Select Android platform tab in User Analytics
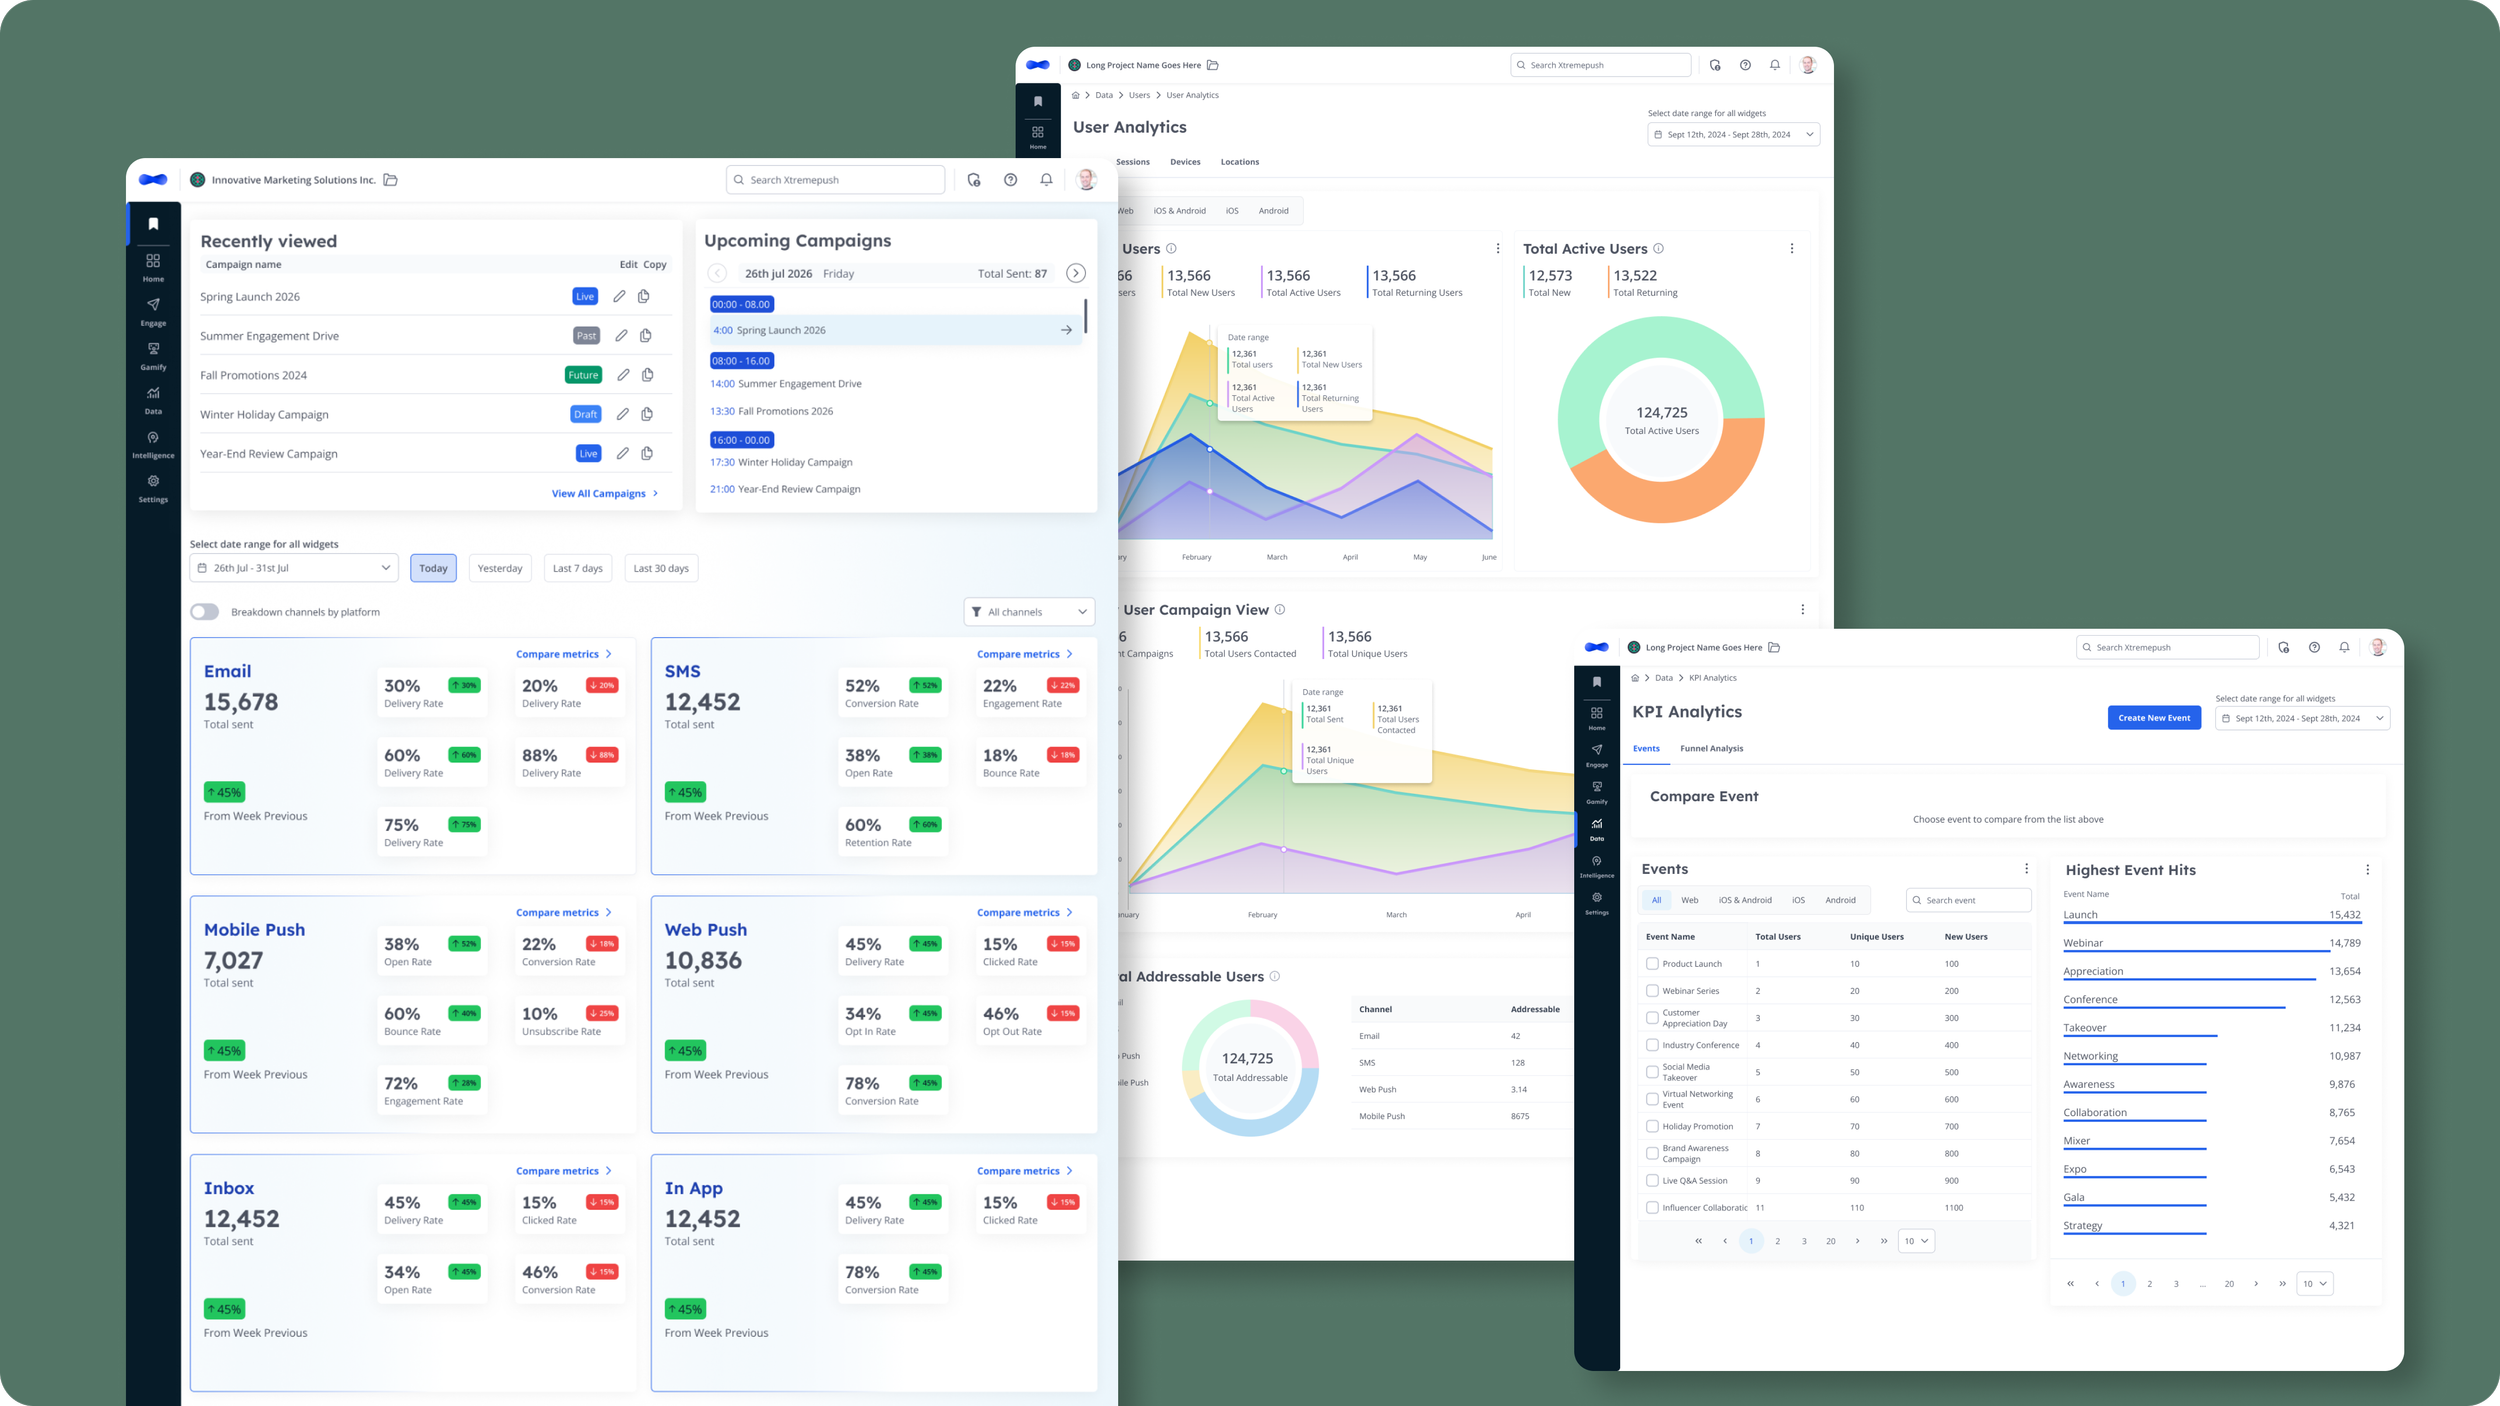Image resolution: width=2500 pixels, height=1406 pixels. point(1273,211)
